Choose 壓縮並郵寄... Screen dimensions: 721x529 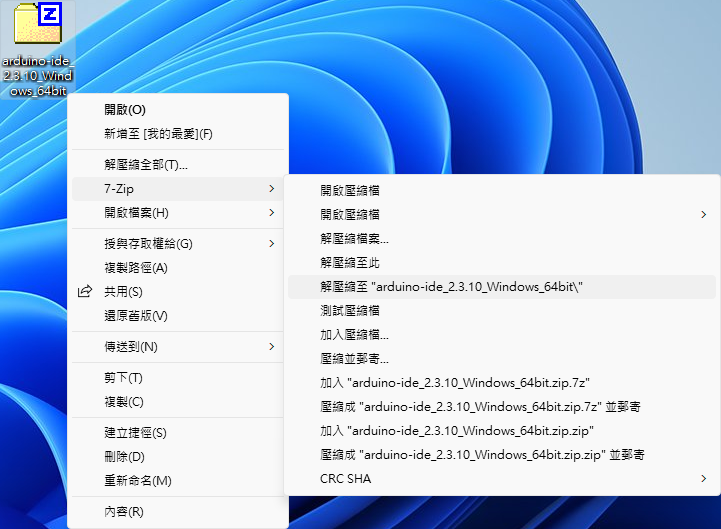[x=502, y=358]
